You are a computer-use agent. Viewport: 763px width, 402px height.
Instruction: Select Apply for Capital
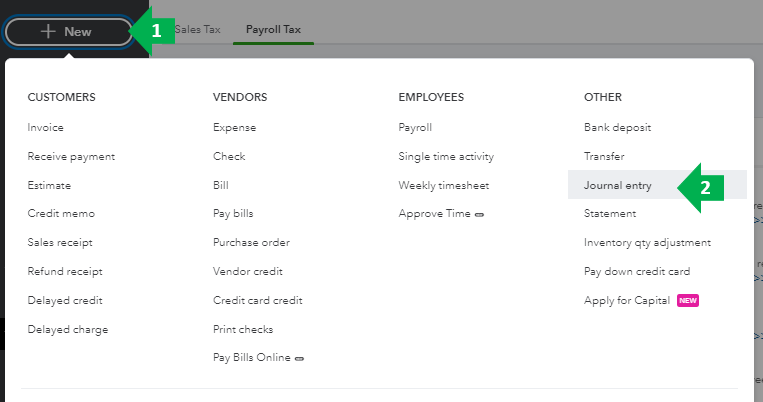pos(627,301)
